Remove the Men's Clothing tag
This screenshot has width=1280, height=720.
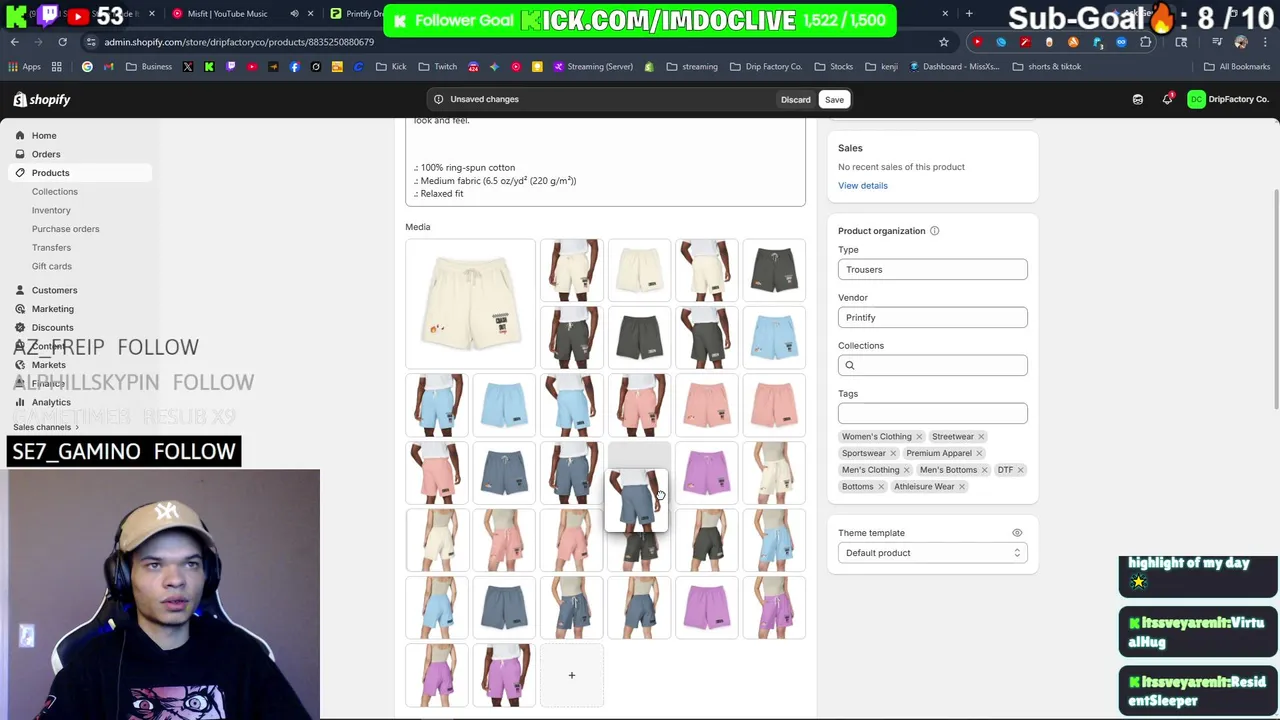(x=907, y=470)
